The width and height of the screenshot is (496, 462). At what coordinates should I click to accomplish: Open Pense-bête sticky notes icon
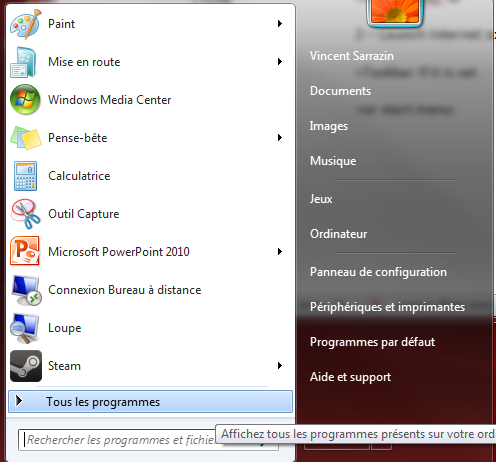pyautogui.click(x=26, y=138)
